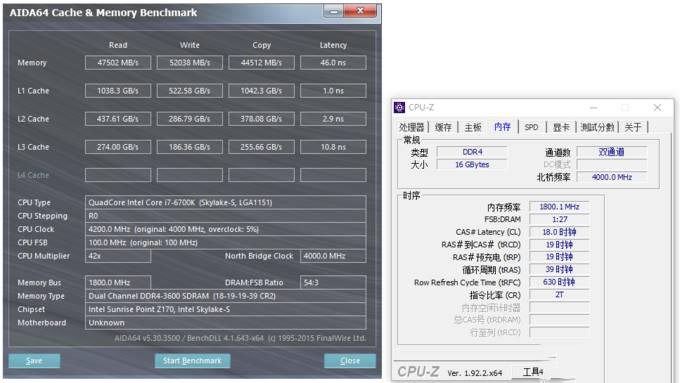Screen dimensions: 680x383
Task: Click tRP value 19 时钟
Action: coord(559,257)
